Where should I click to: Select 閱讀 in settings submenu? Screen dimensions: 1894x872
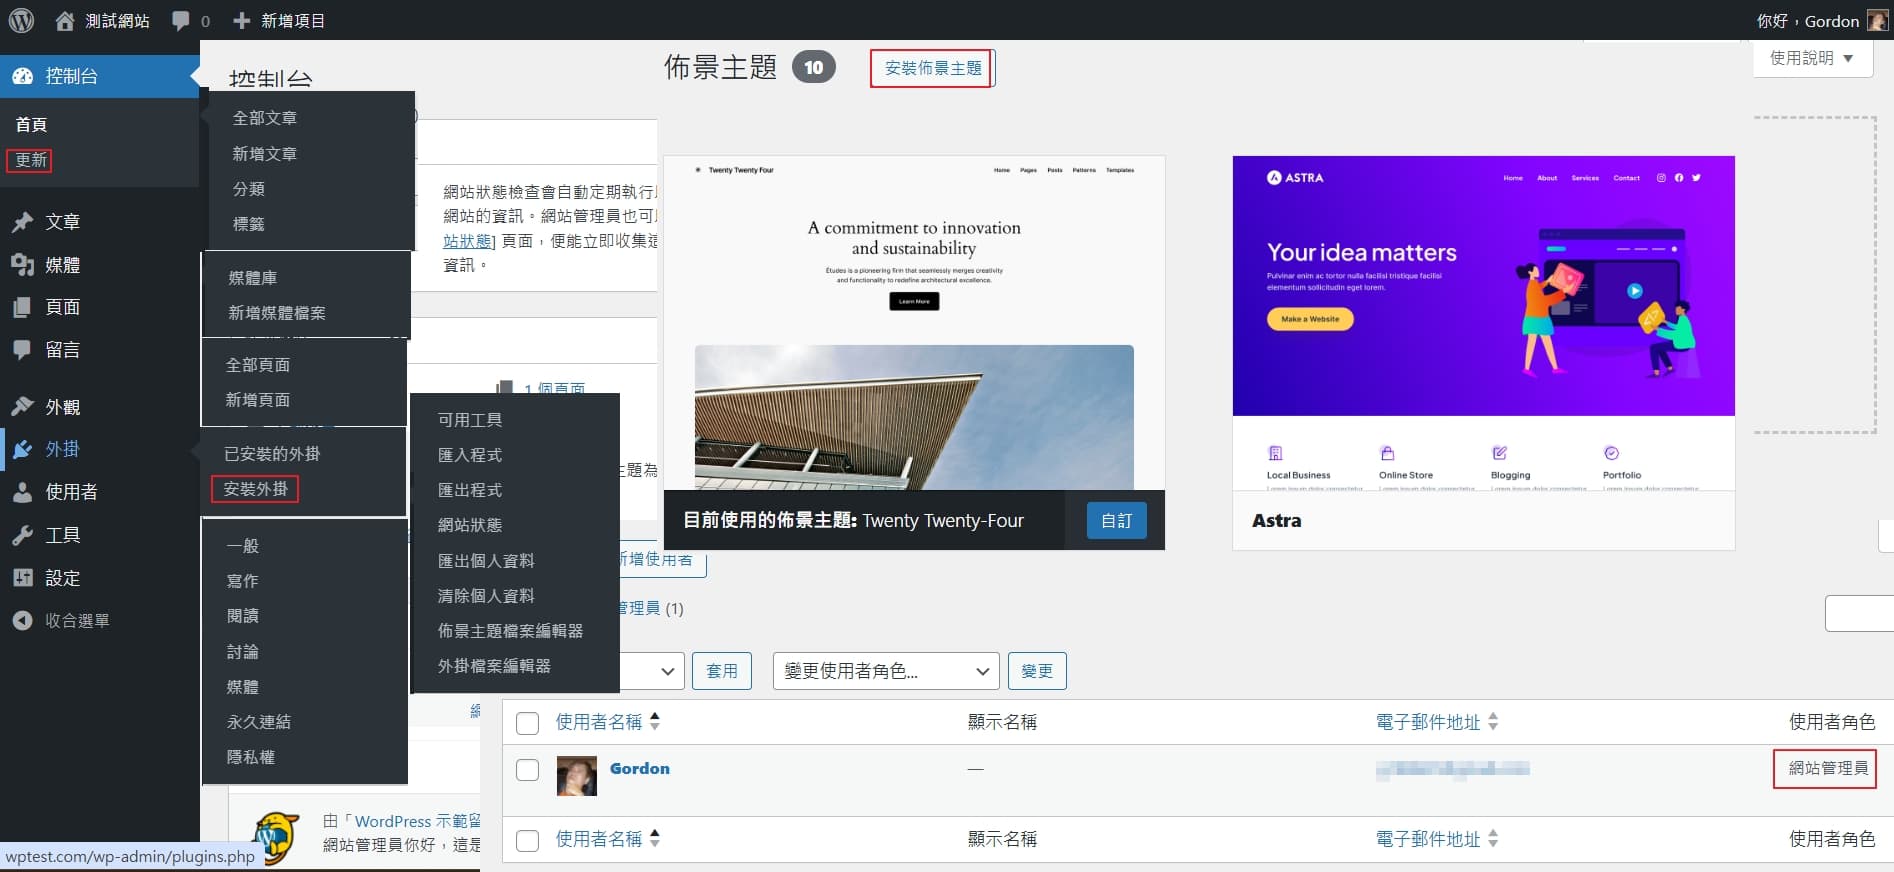click(x=243, y=616)
